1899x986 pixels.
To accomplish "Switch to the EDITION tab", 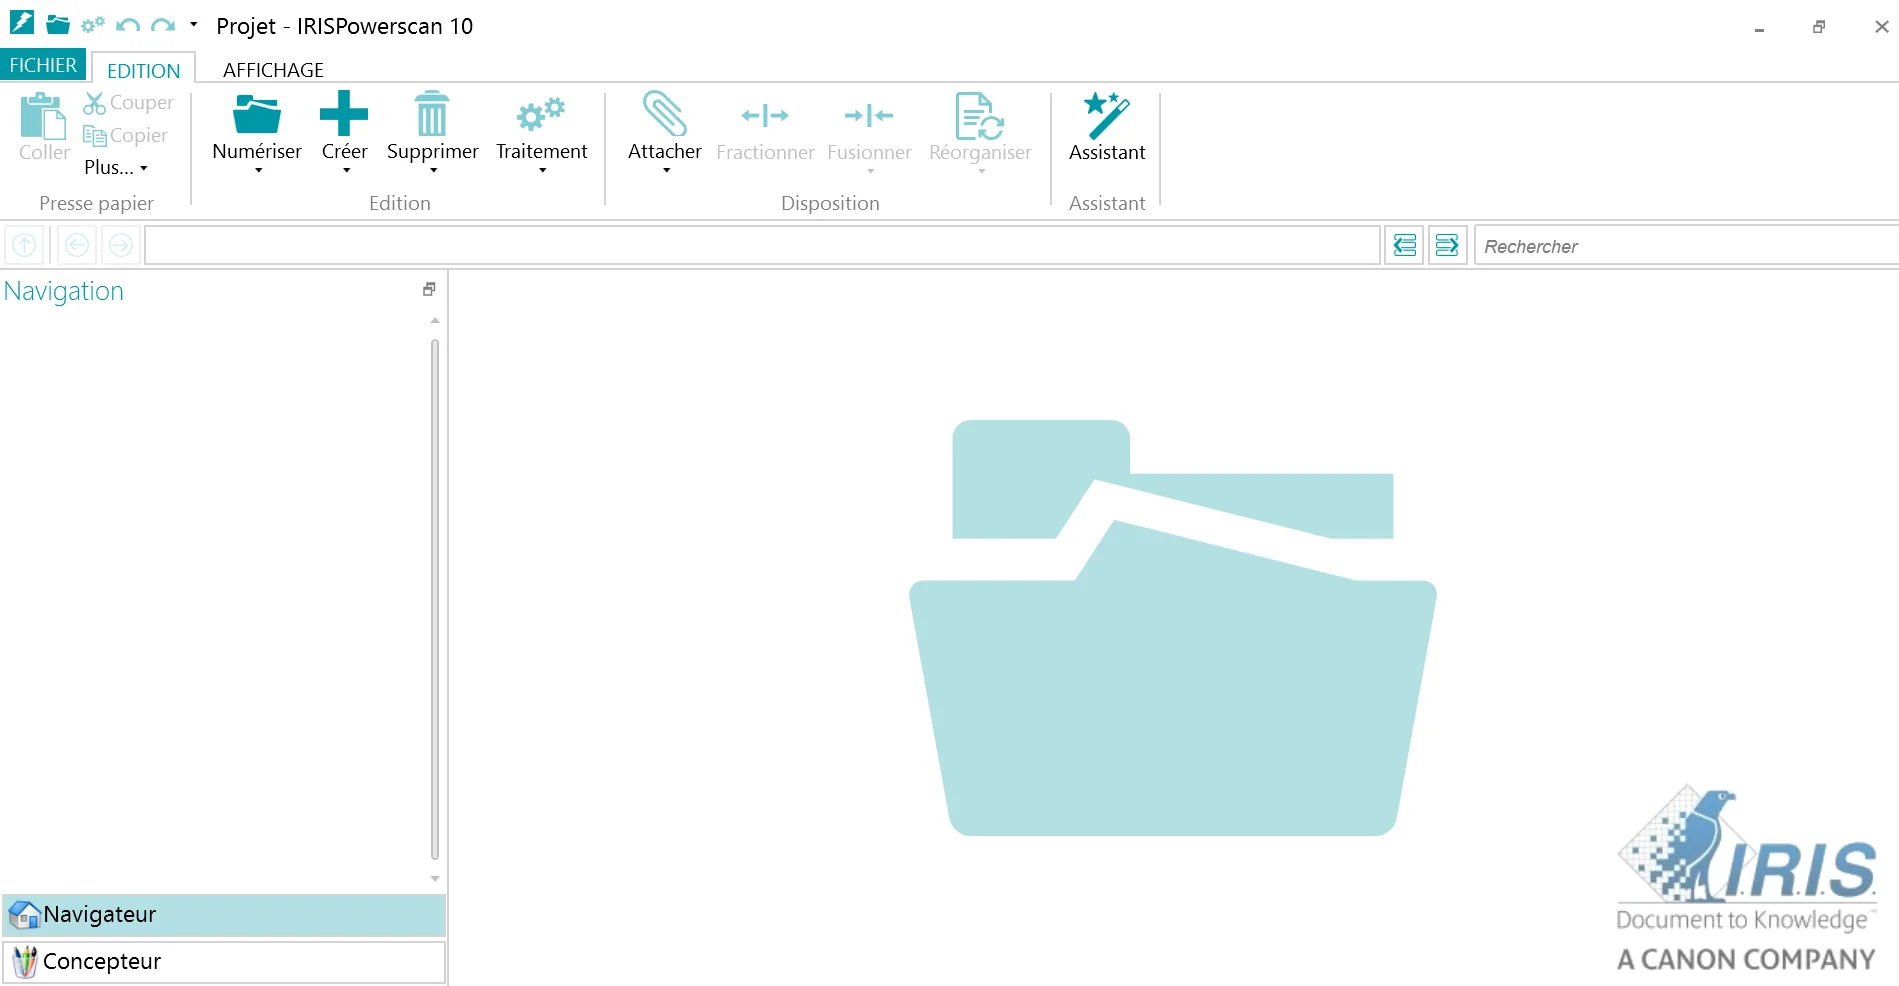I will tap(144, 70).
